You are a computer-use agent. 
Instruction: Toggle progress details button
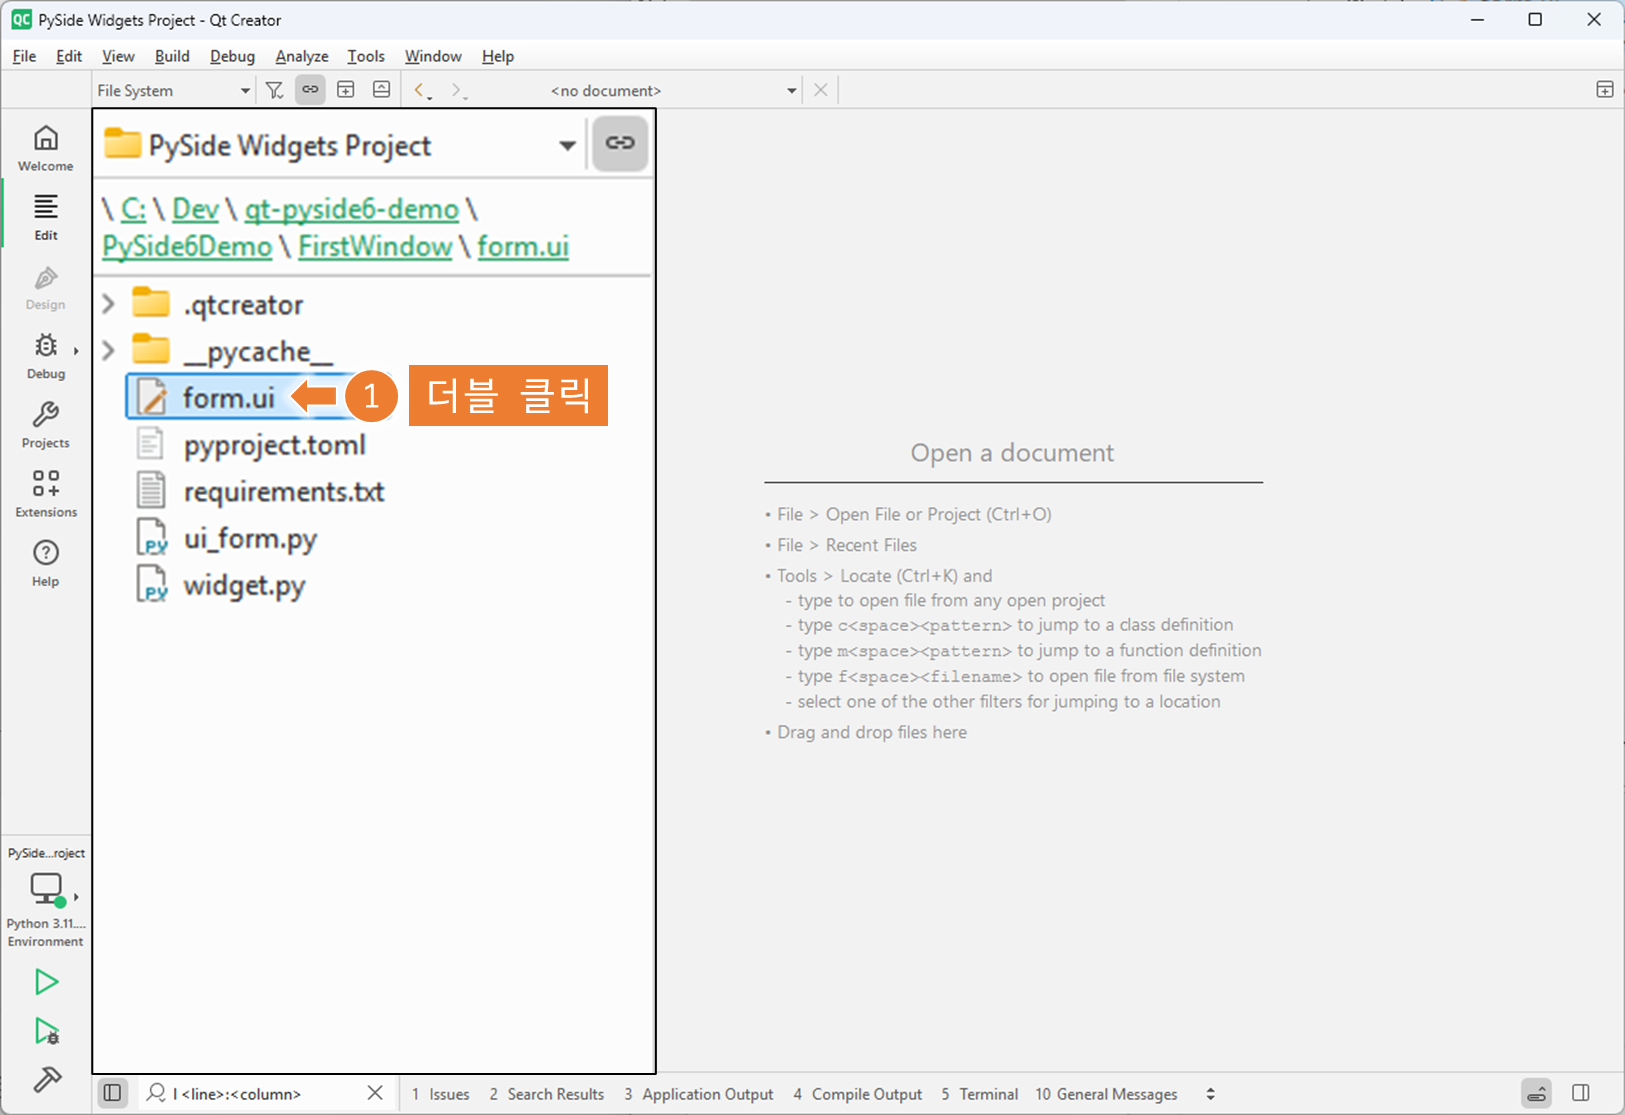point(1537,1093)
